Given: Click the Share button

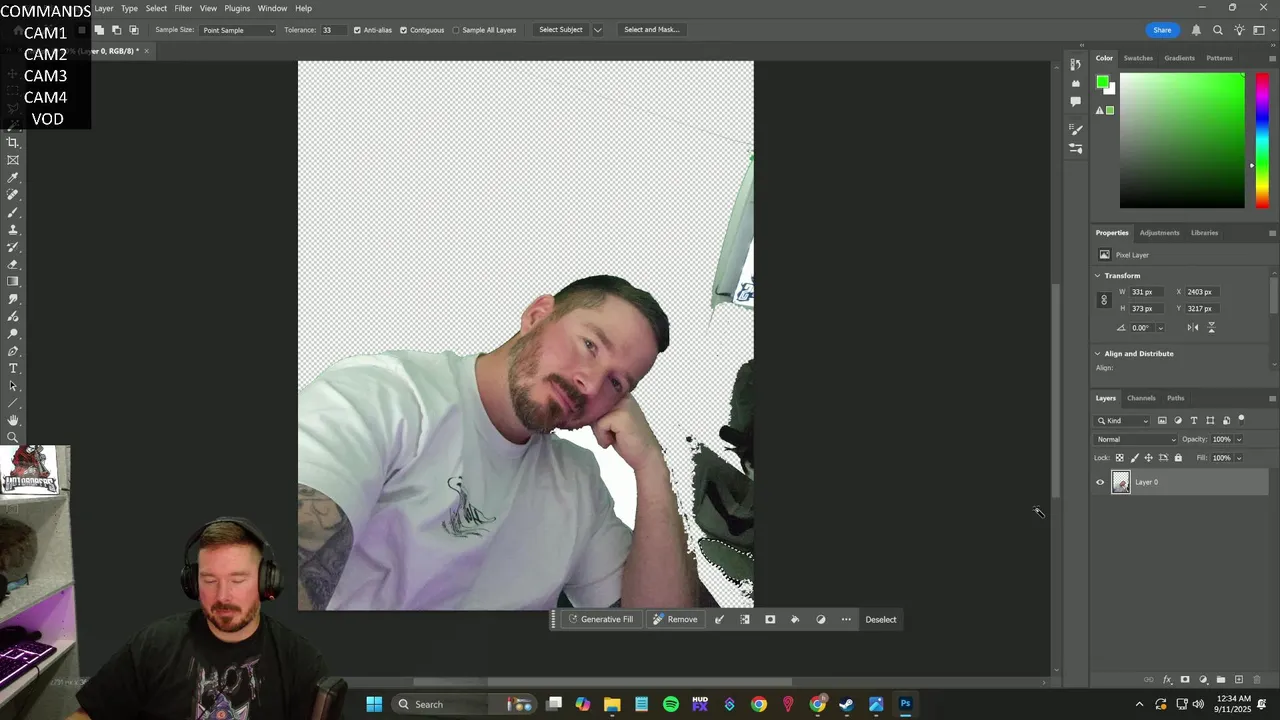Looking at the screenshot, I should click(1162, 30).
